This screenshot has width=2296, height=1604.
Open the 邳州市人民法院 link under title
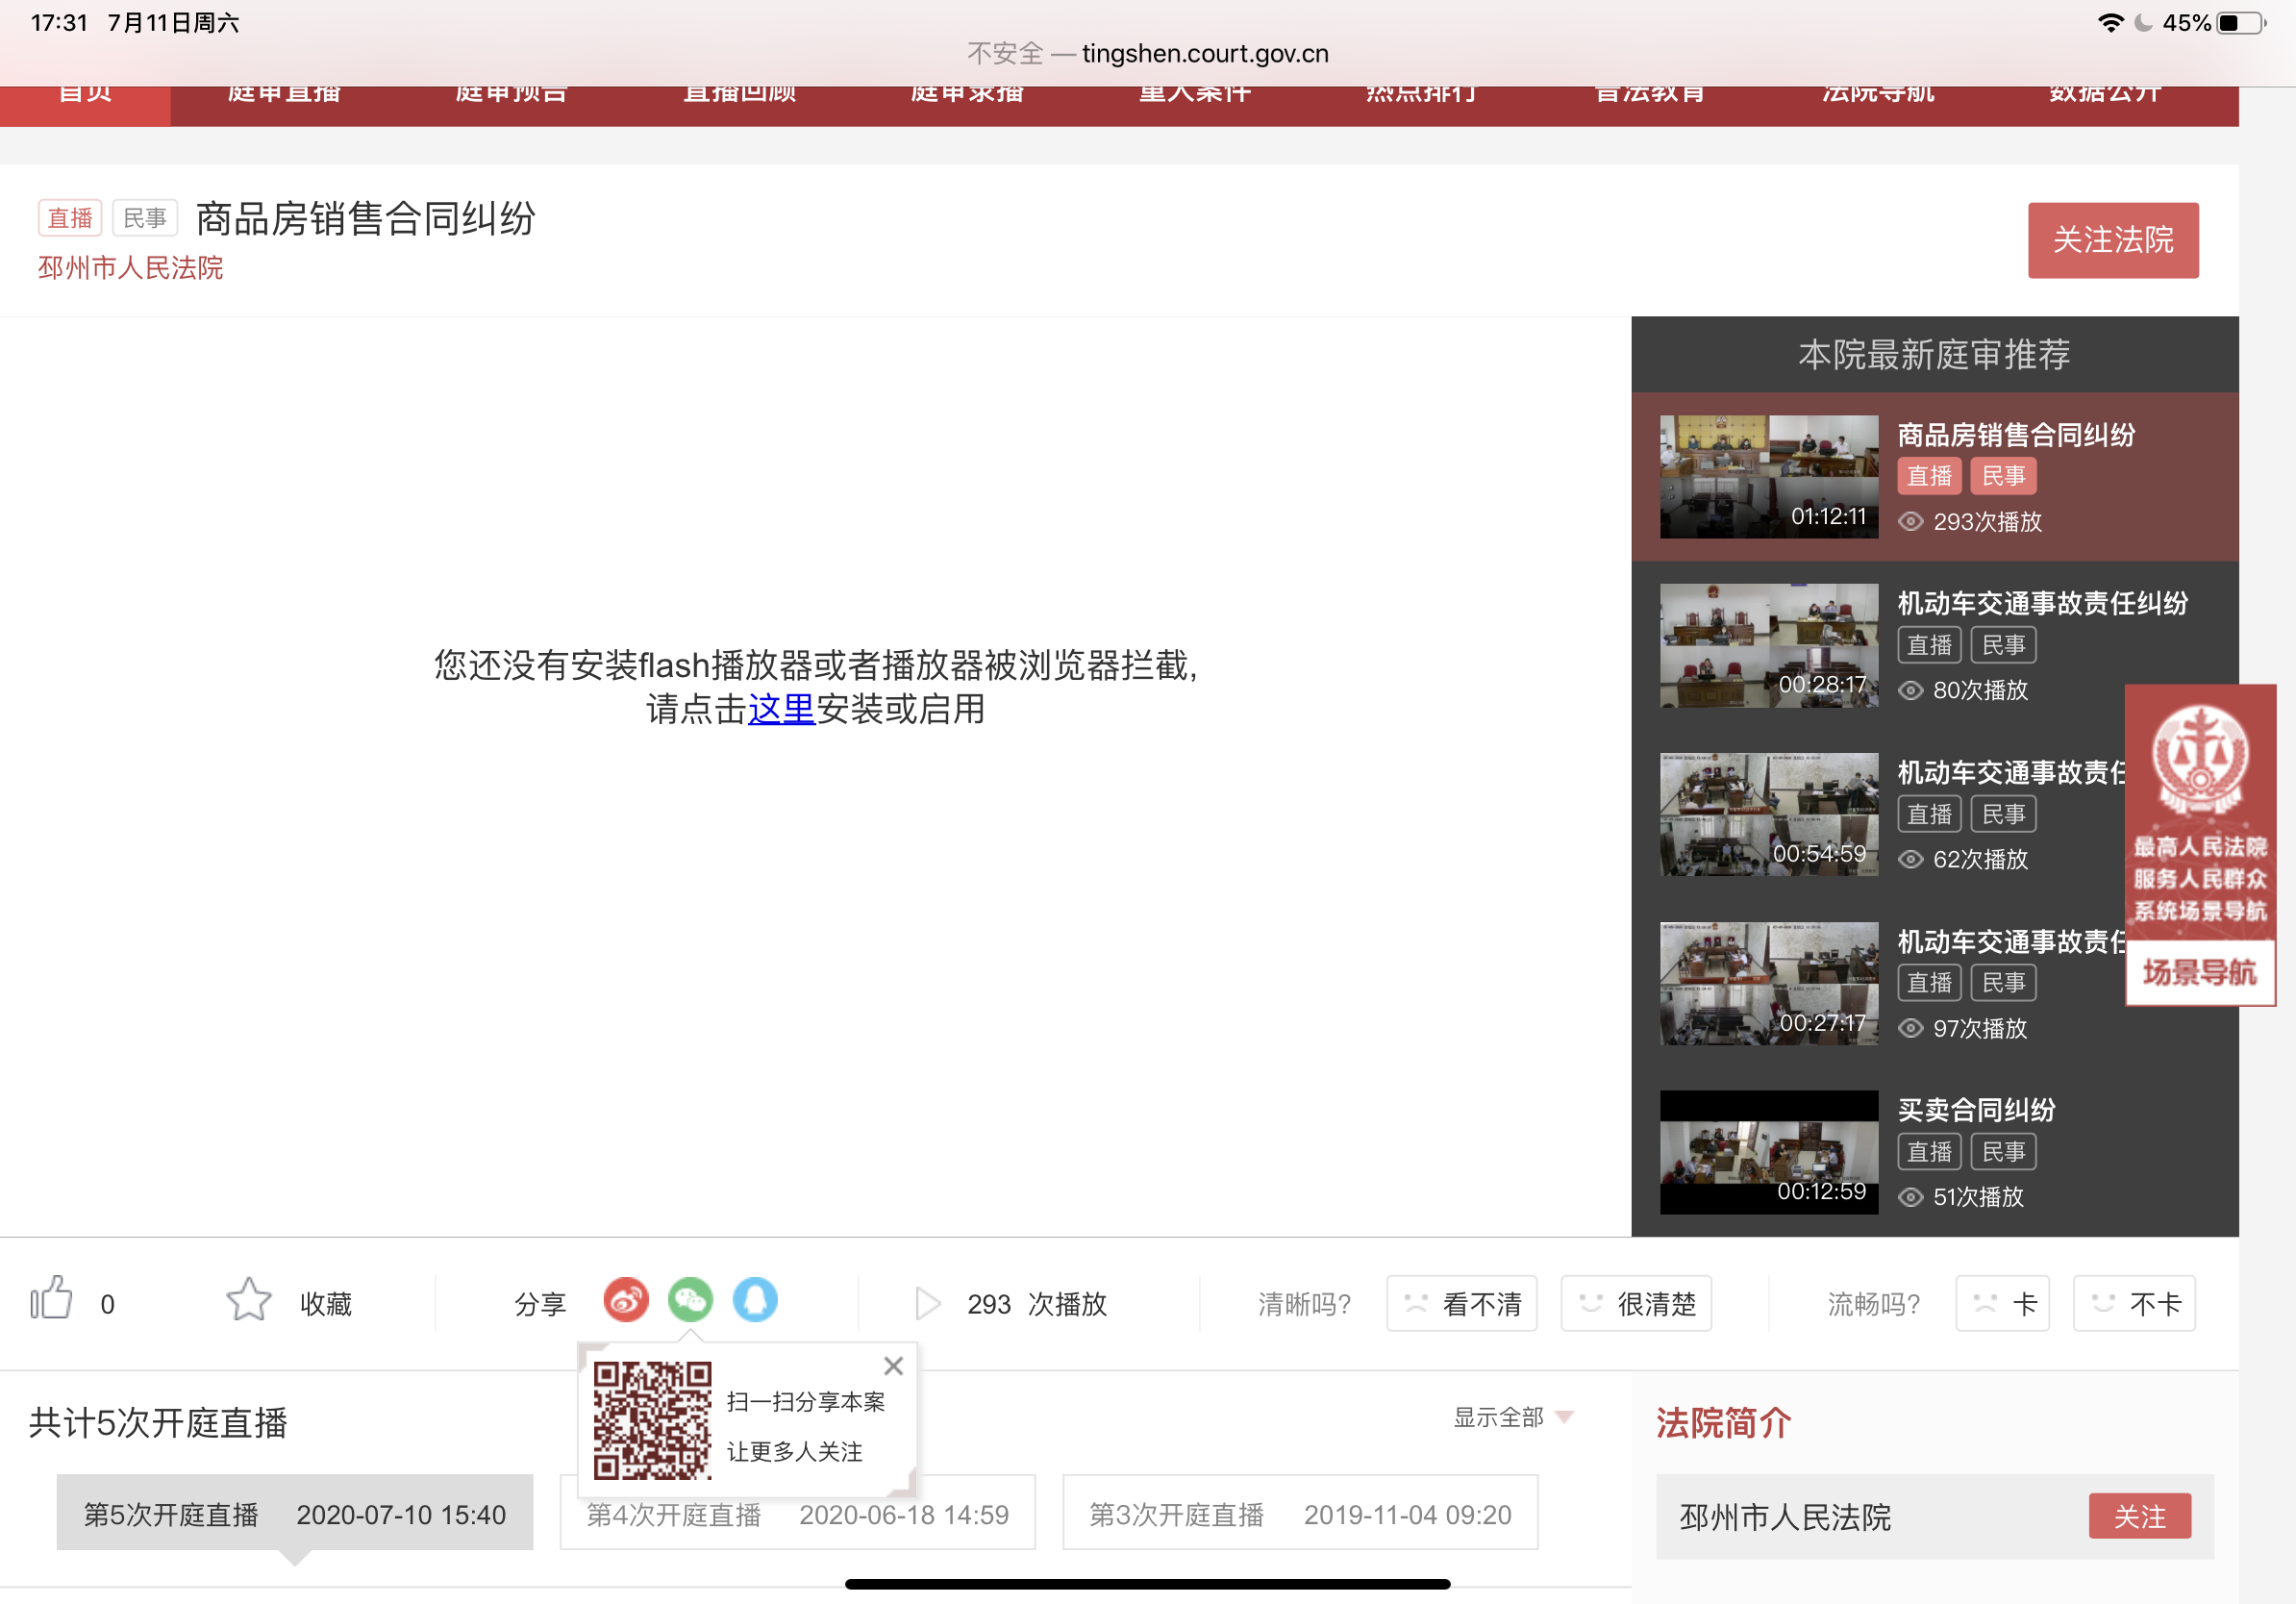coord(130,268)
